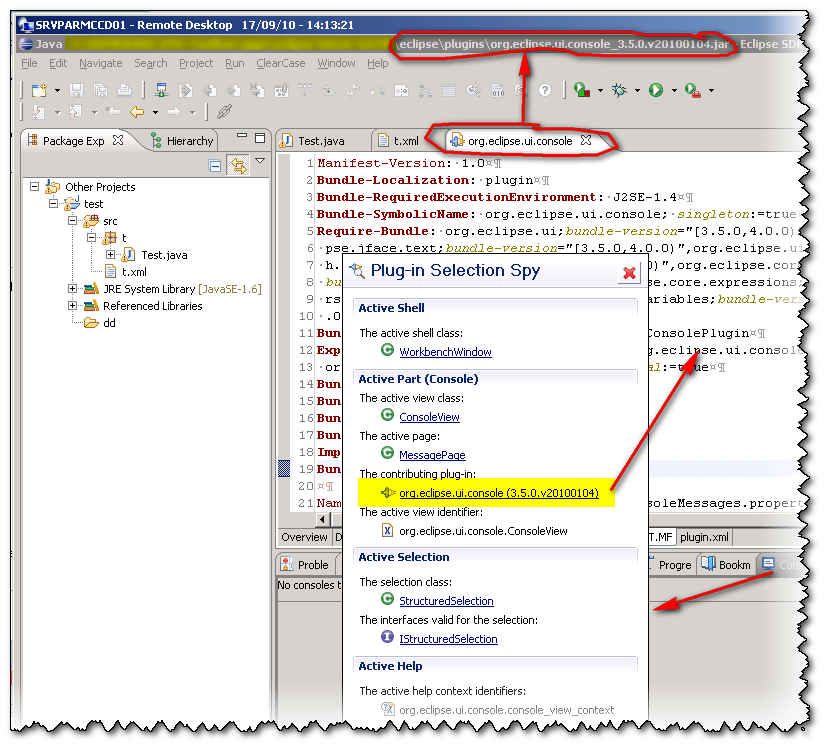Viewport: 827px width, 749px height.
Task: Click the ConsoleView hyperlink in Plug-in Spy
Action: pos(430,417)
